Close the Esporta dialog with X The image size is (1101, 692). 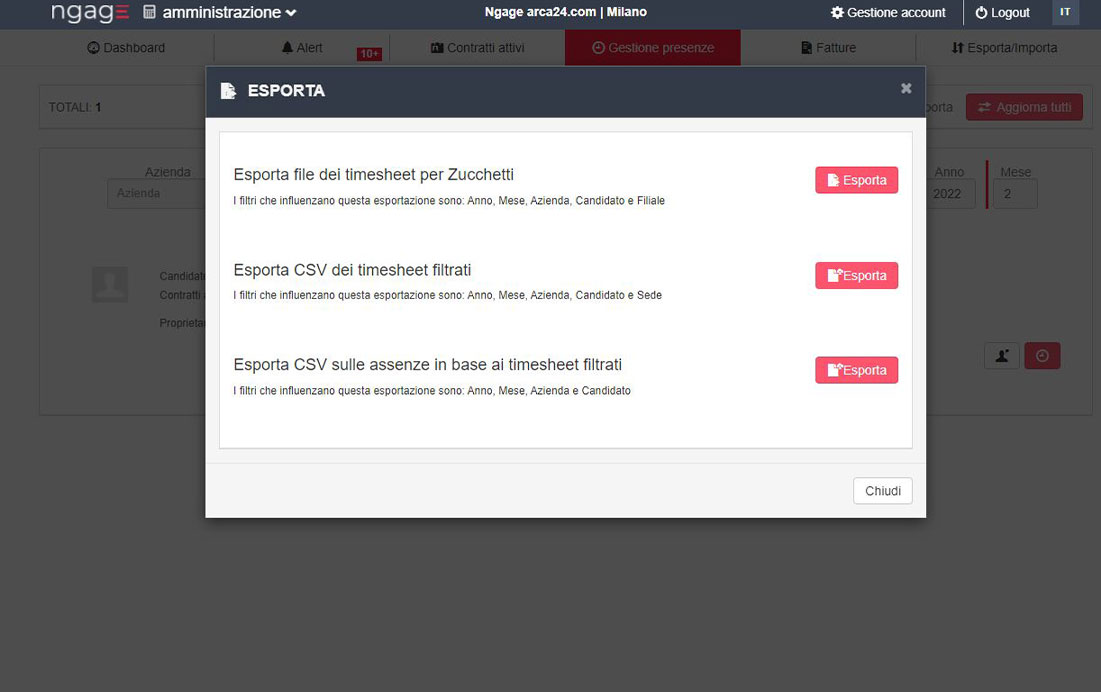coord(906,89)
